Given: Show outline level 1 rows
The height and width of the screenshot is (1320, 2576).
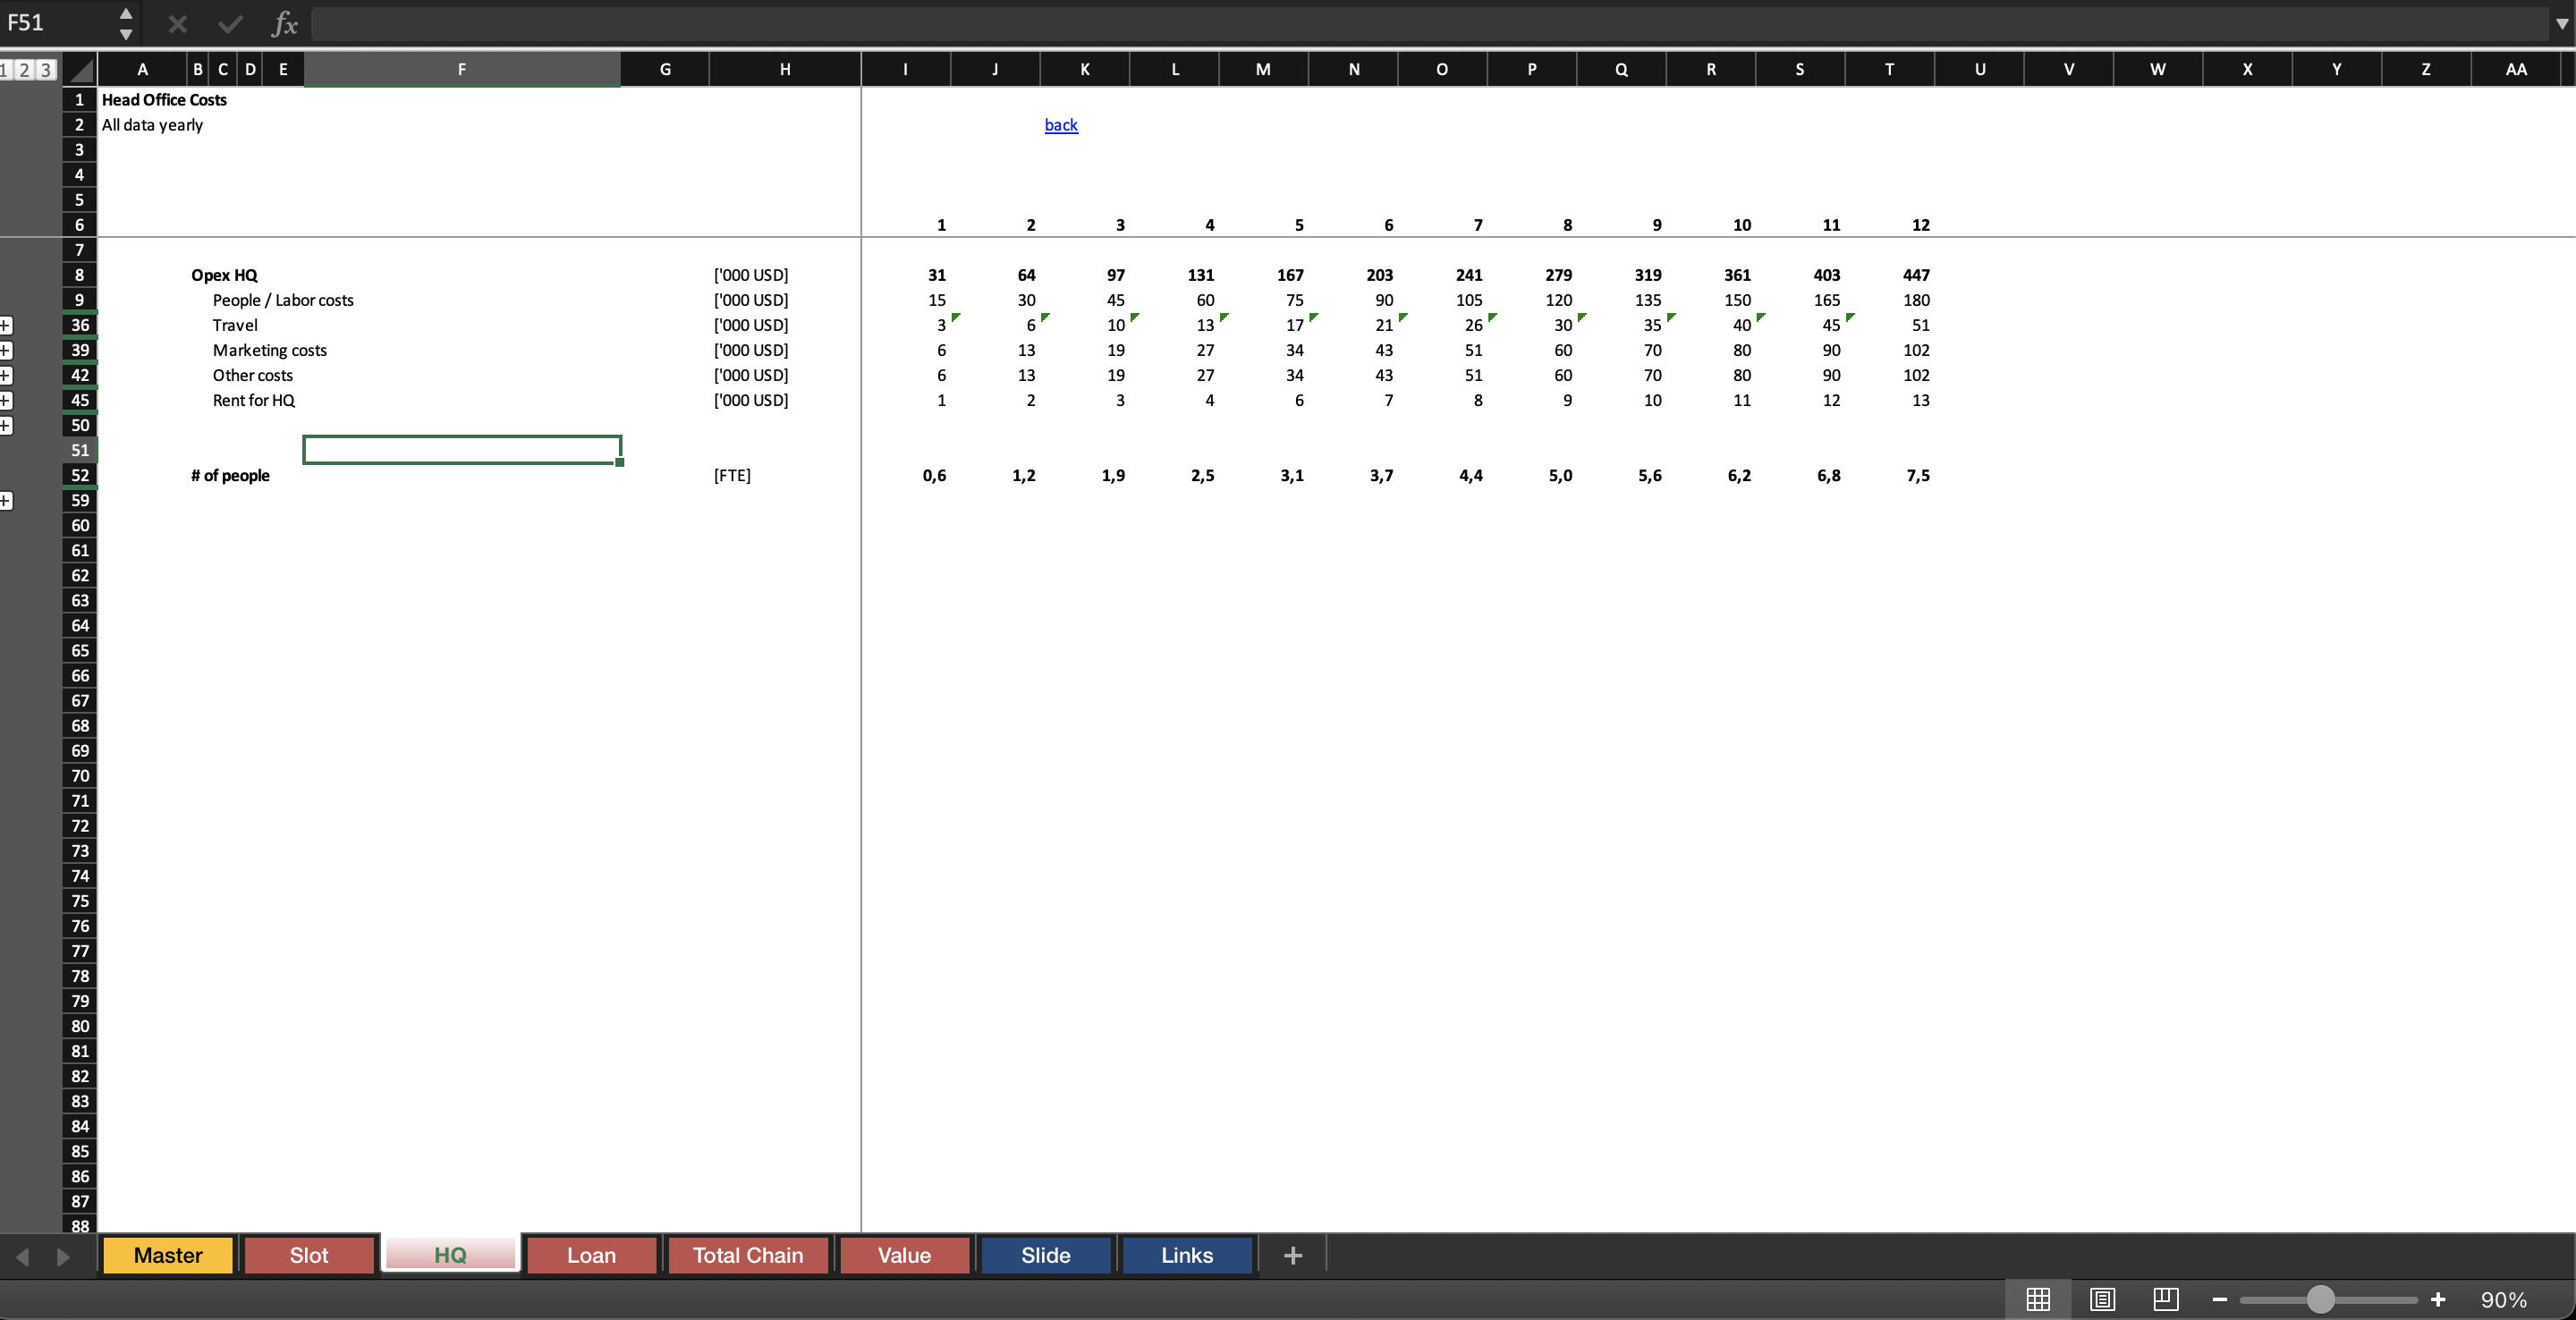Looking at the screenshot, I should pyautogui.click(x=5, y=69).
